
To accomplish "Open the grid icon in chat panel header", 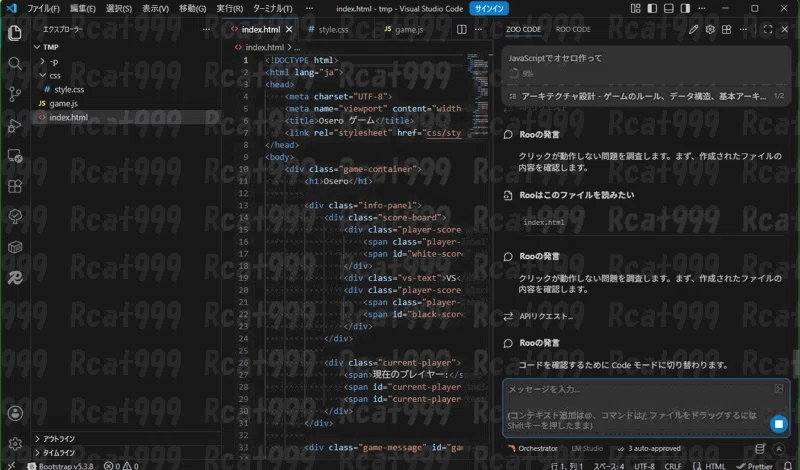I will pos(727,30).
